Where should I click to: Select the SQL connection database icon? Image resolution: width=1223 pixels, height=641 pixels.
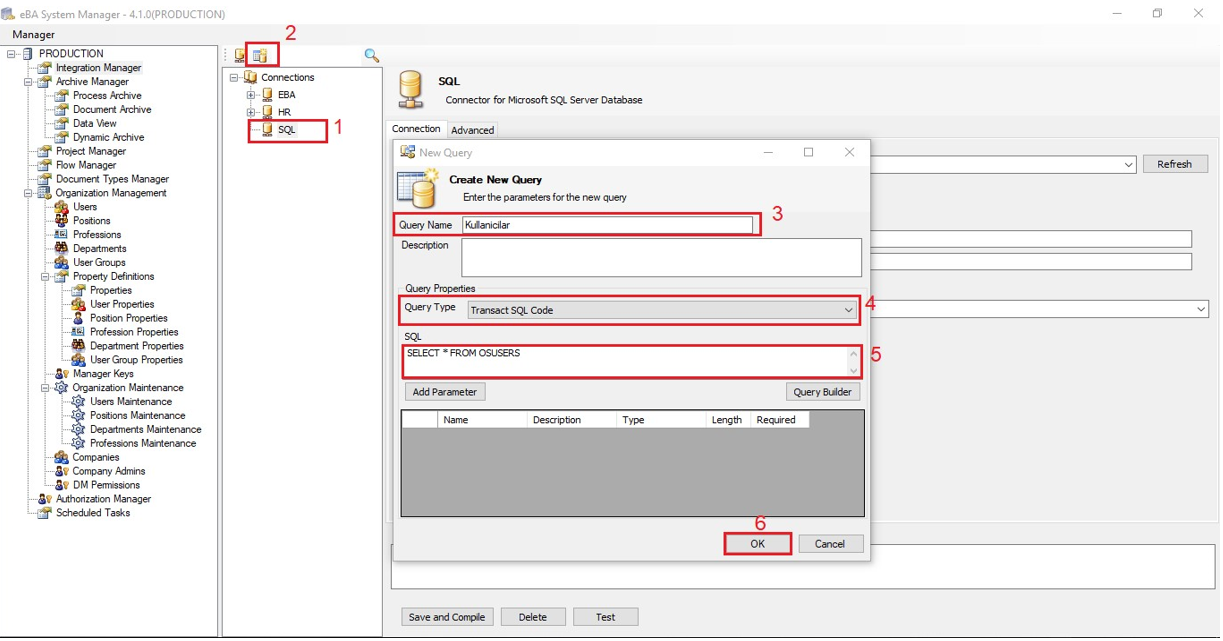267,130
